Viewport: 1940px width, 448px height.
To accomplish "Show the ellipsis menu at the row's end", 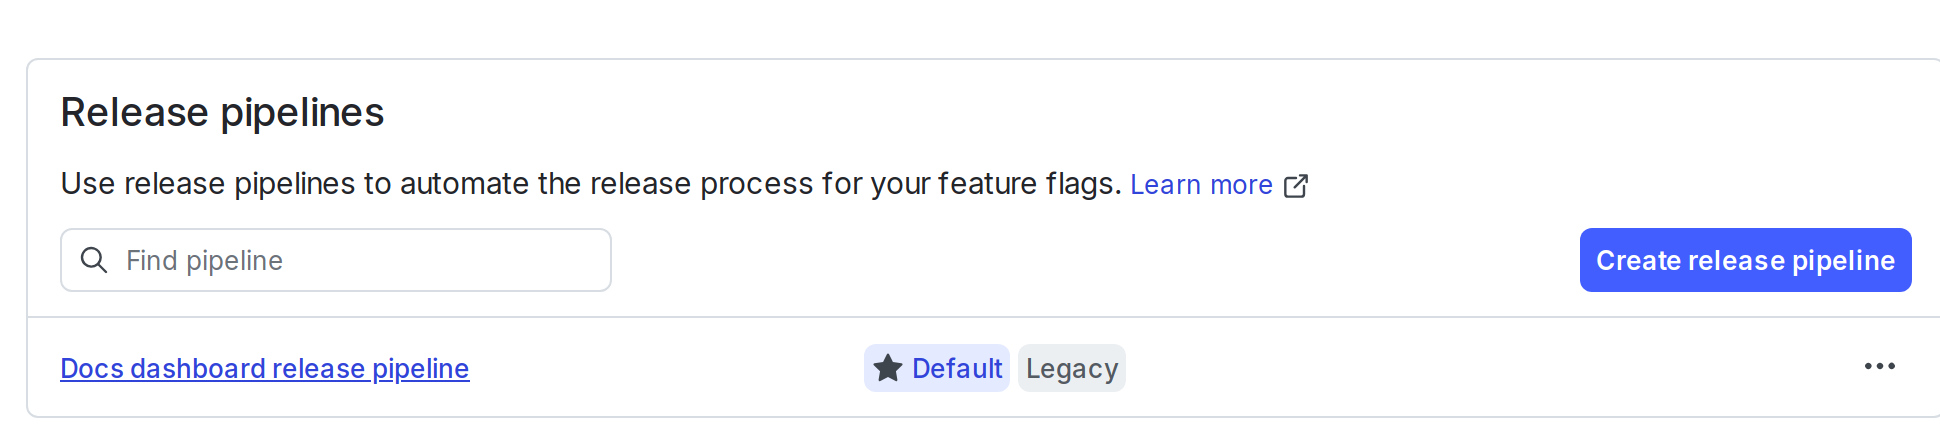I will 1879,367.
